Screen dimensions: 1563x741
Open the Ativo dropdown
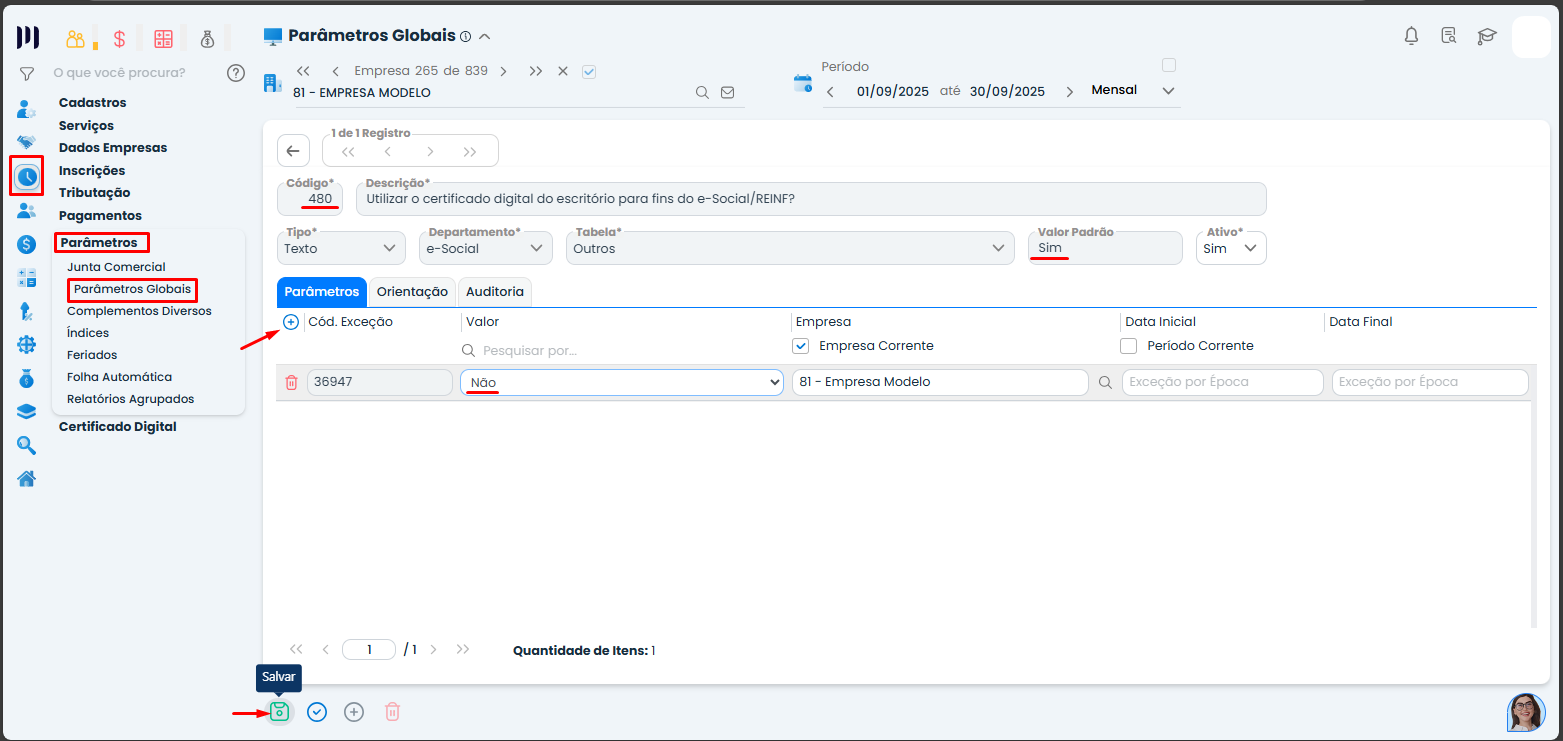click(x=1231, y=249)
